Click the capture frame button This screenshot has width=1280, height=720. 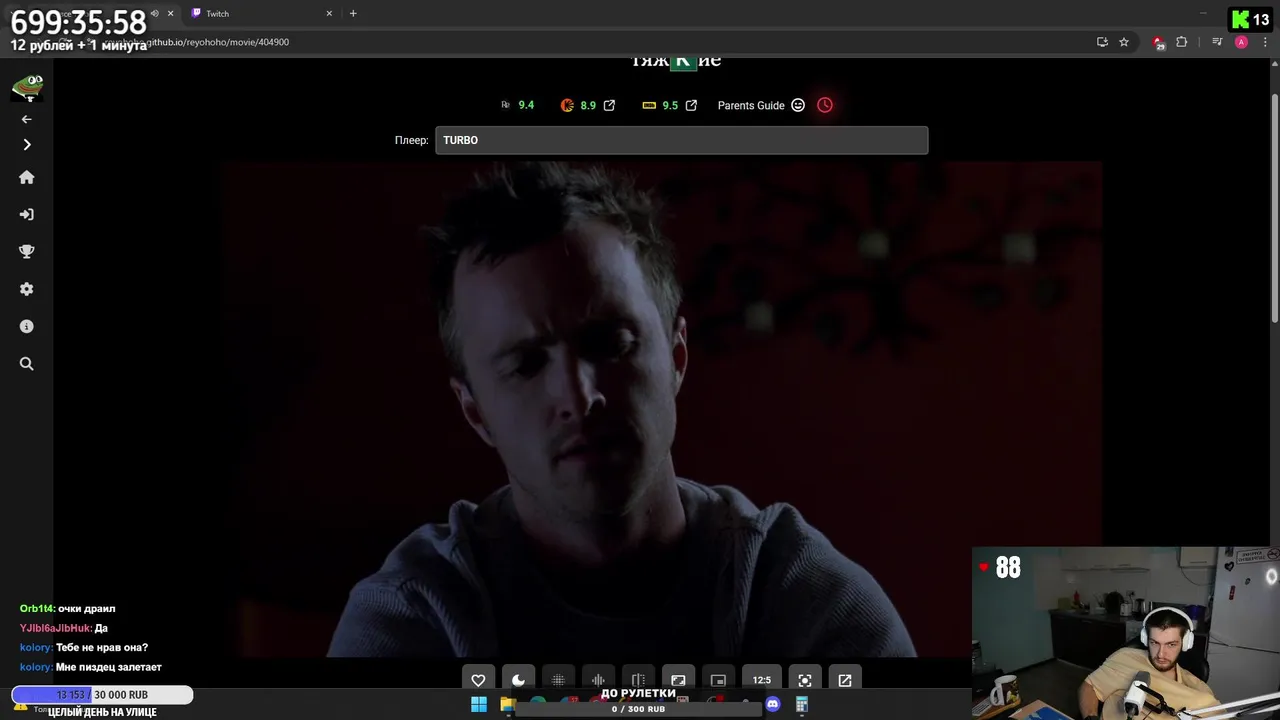805,680
